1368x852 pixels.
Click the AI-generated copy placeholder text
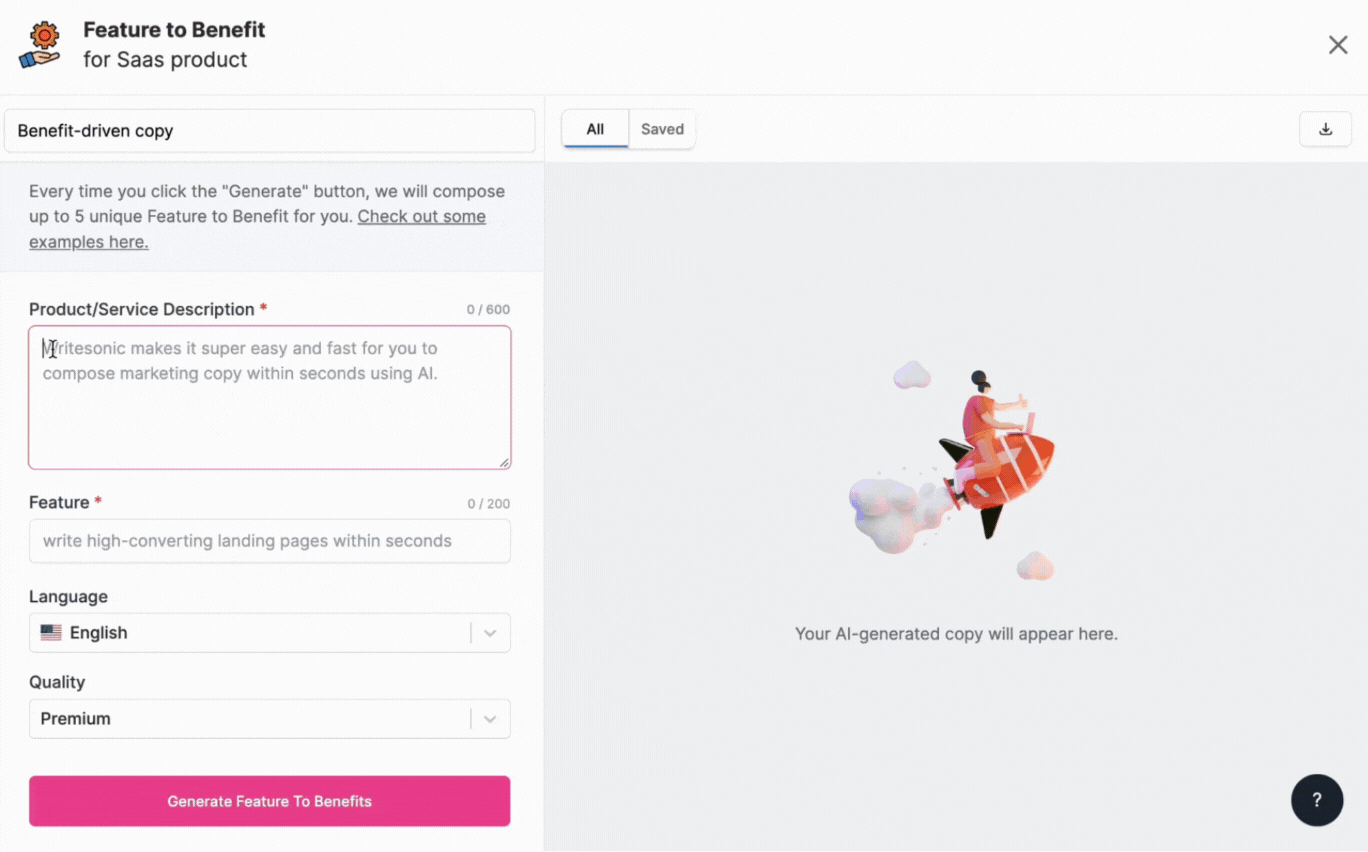tap(956, 633)
